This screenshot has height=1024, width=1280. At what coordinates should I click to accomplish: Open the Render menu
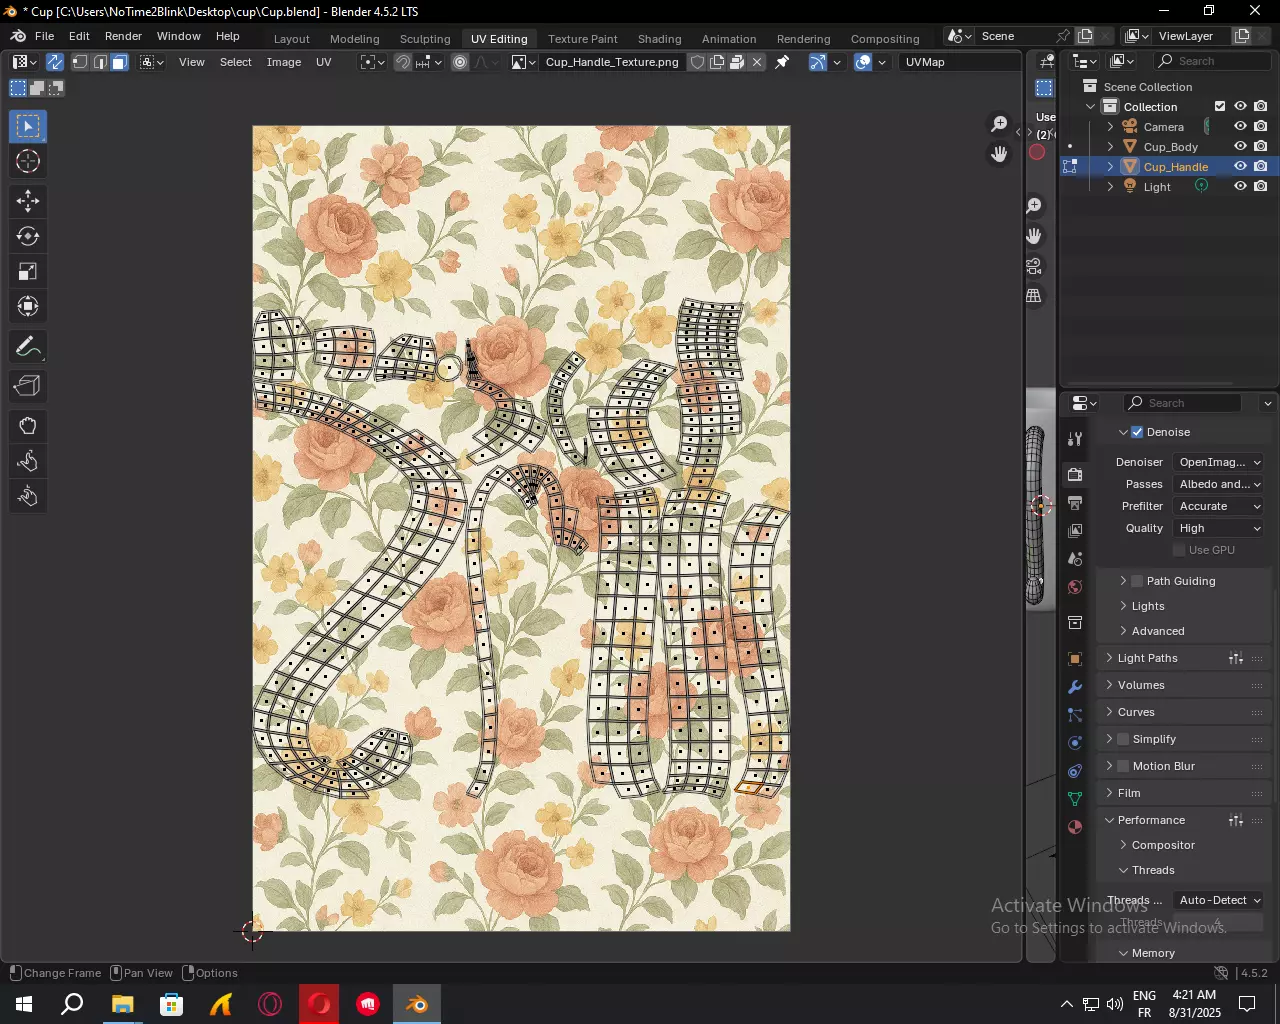pos(123,36)
